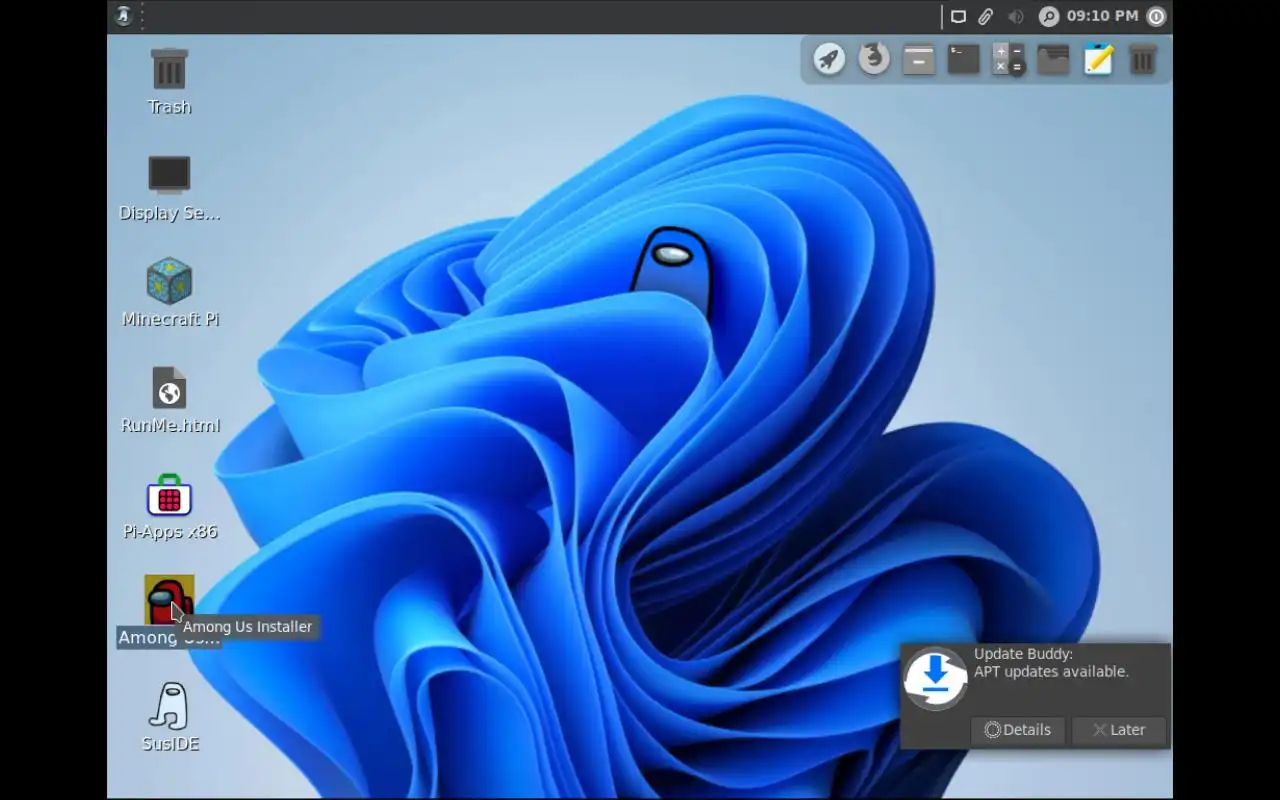Click the trash can icon in the dock

pyautogui.click(x=1142, y=59)
